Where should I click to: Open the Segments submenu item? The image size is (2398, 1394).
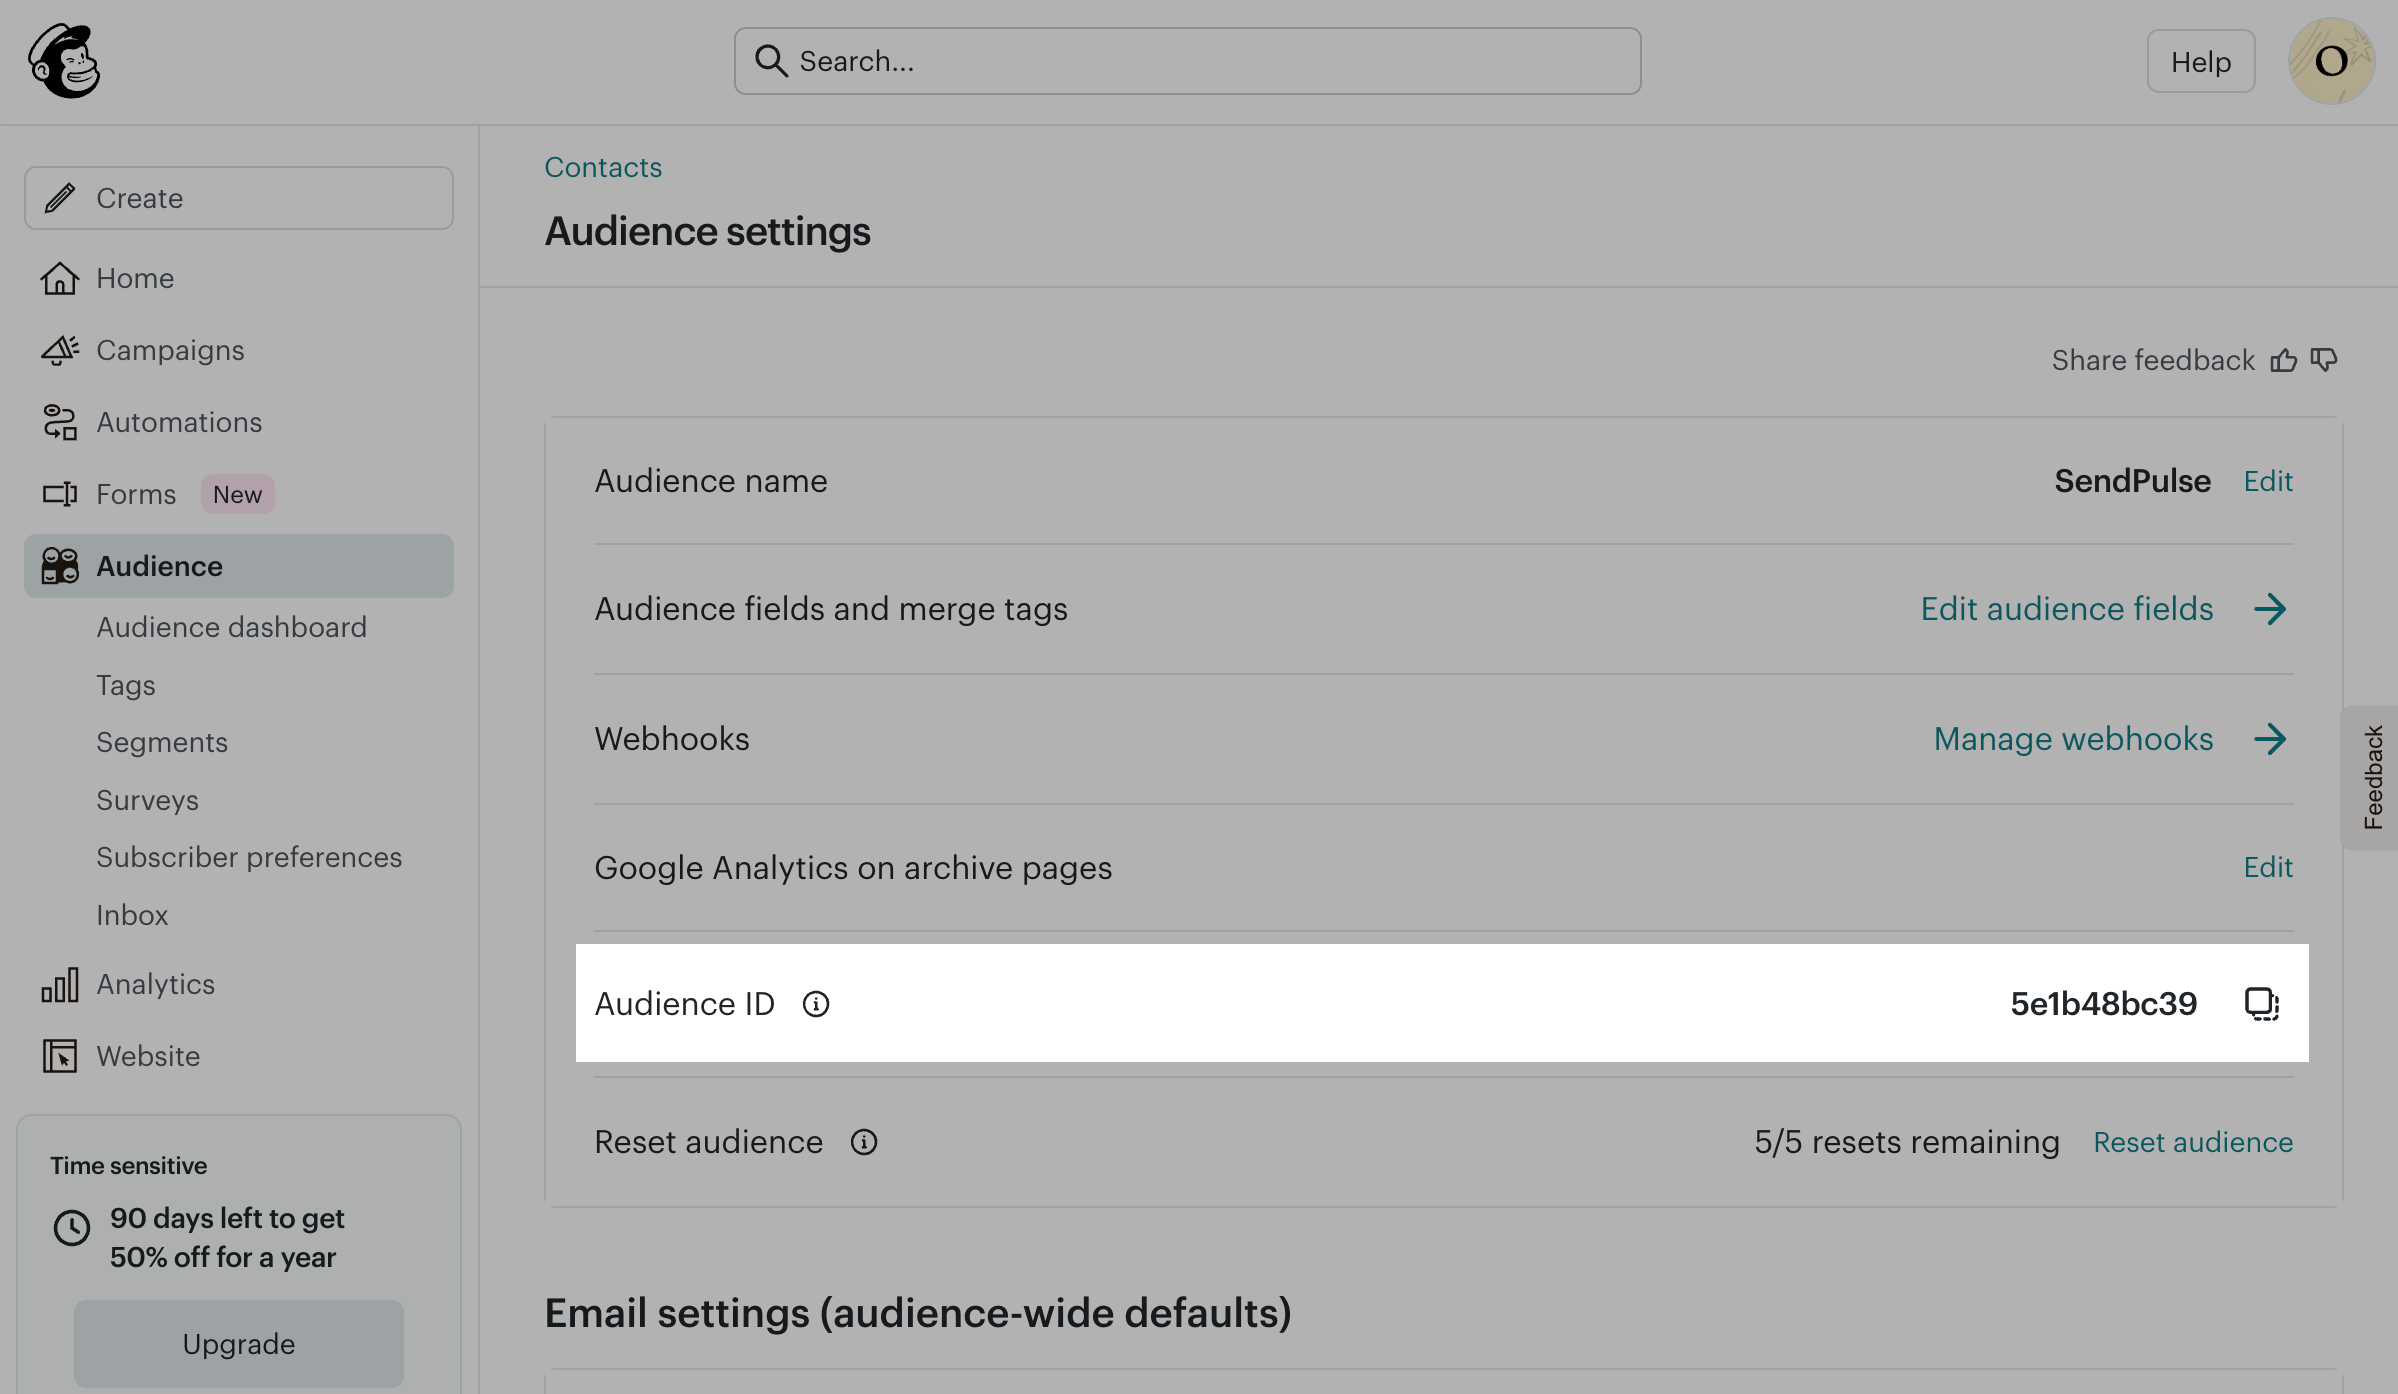click(x=162, y=742)
